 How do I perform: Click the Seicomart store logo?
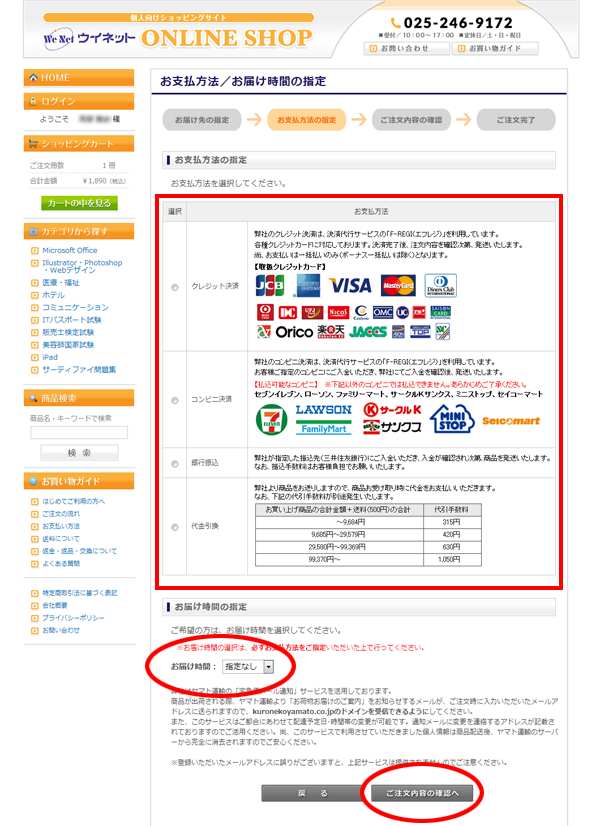click(x=511, y=421)
